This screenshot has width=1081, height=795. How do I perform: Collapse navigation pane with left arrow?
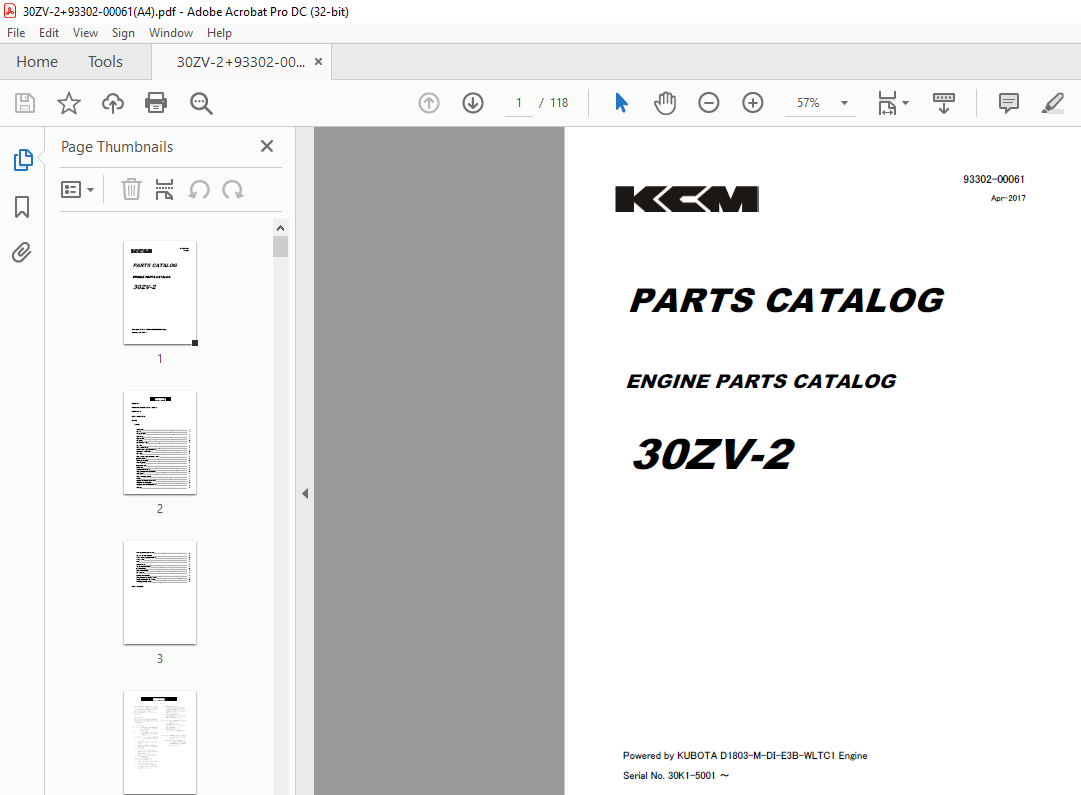305,494
